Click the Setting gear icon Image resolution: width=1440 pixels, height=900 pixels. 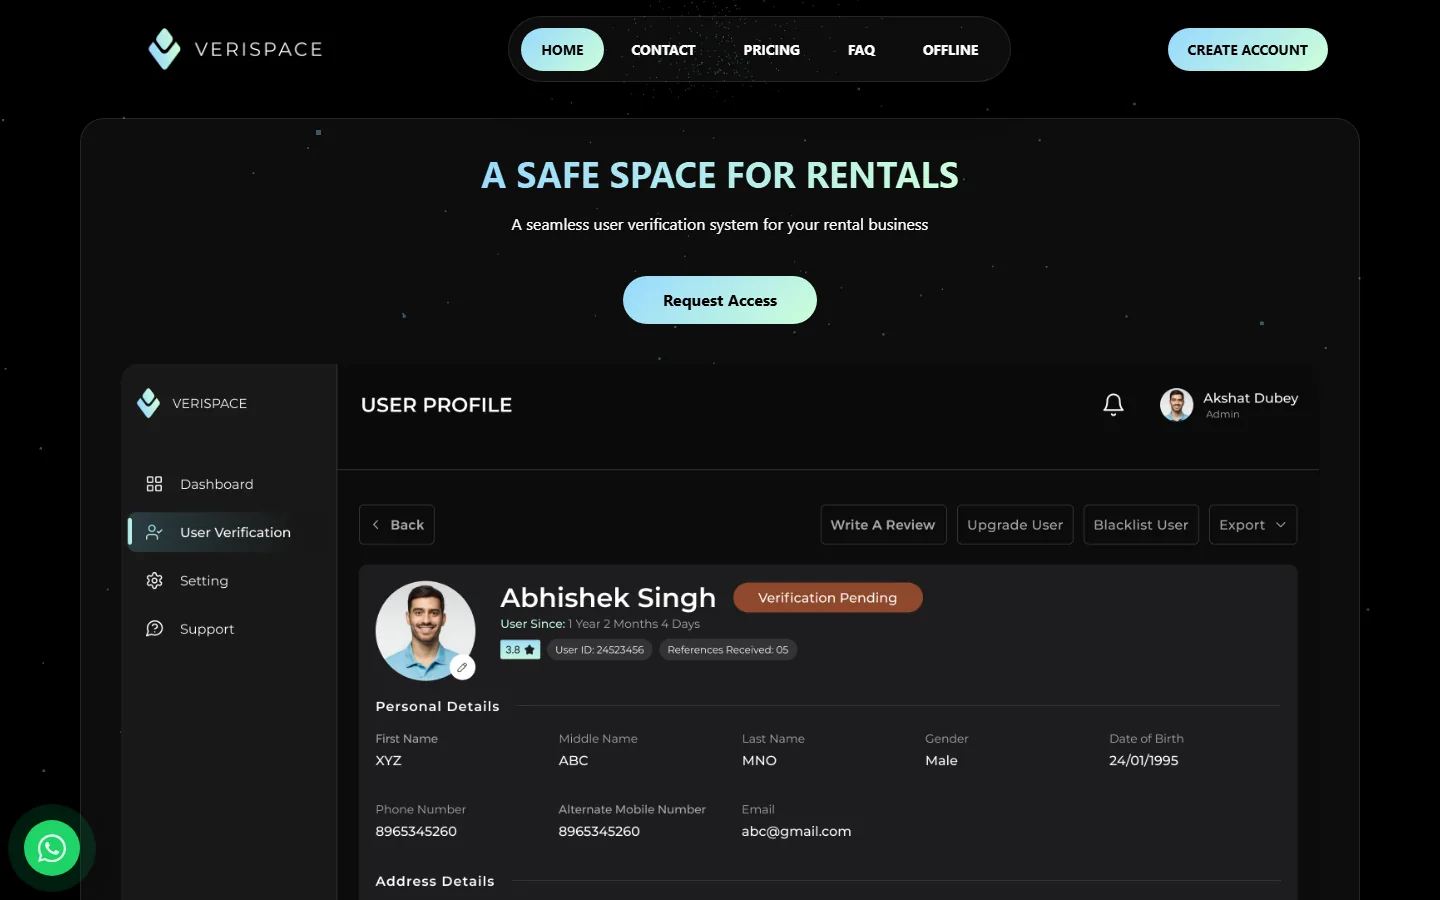154,580
